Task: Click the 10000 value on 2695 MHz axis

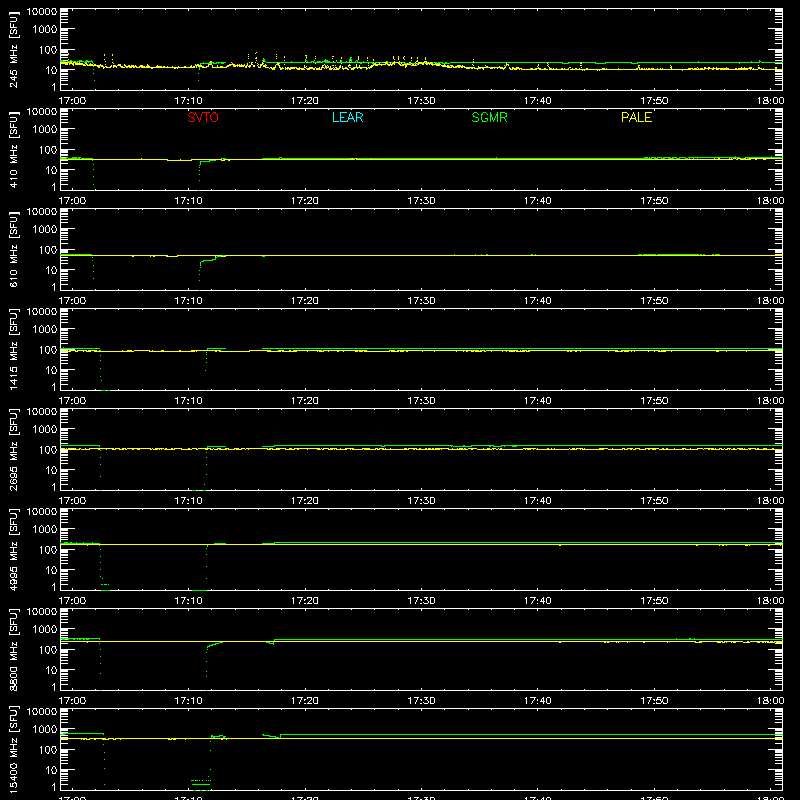Action: pyautogui.click(x=42, y=412)
